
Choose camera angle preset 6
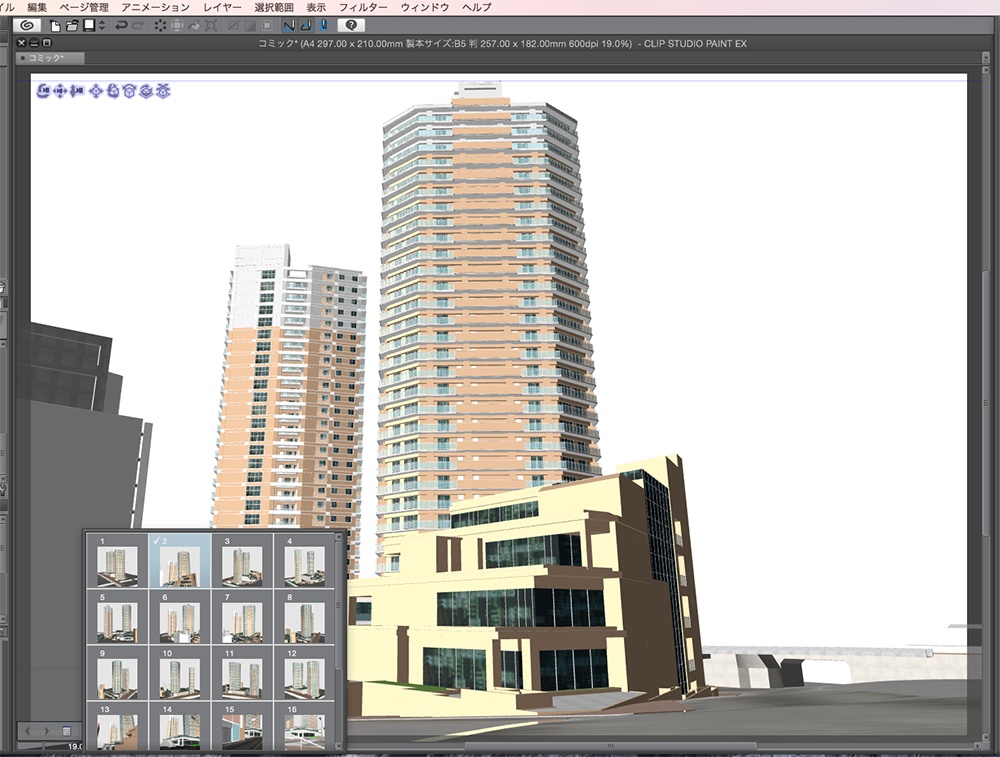coord(180,617)
